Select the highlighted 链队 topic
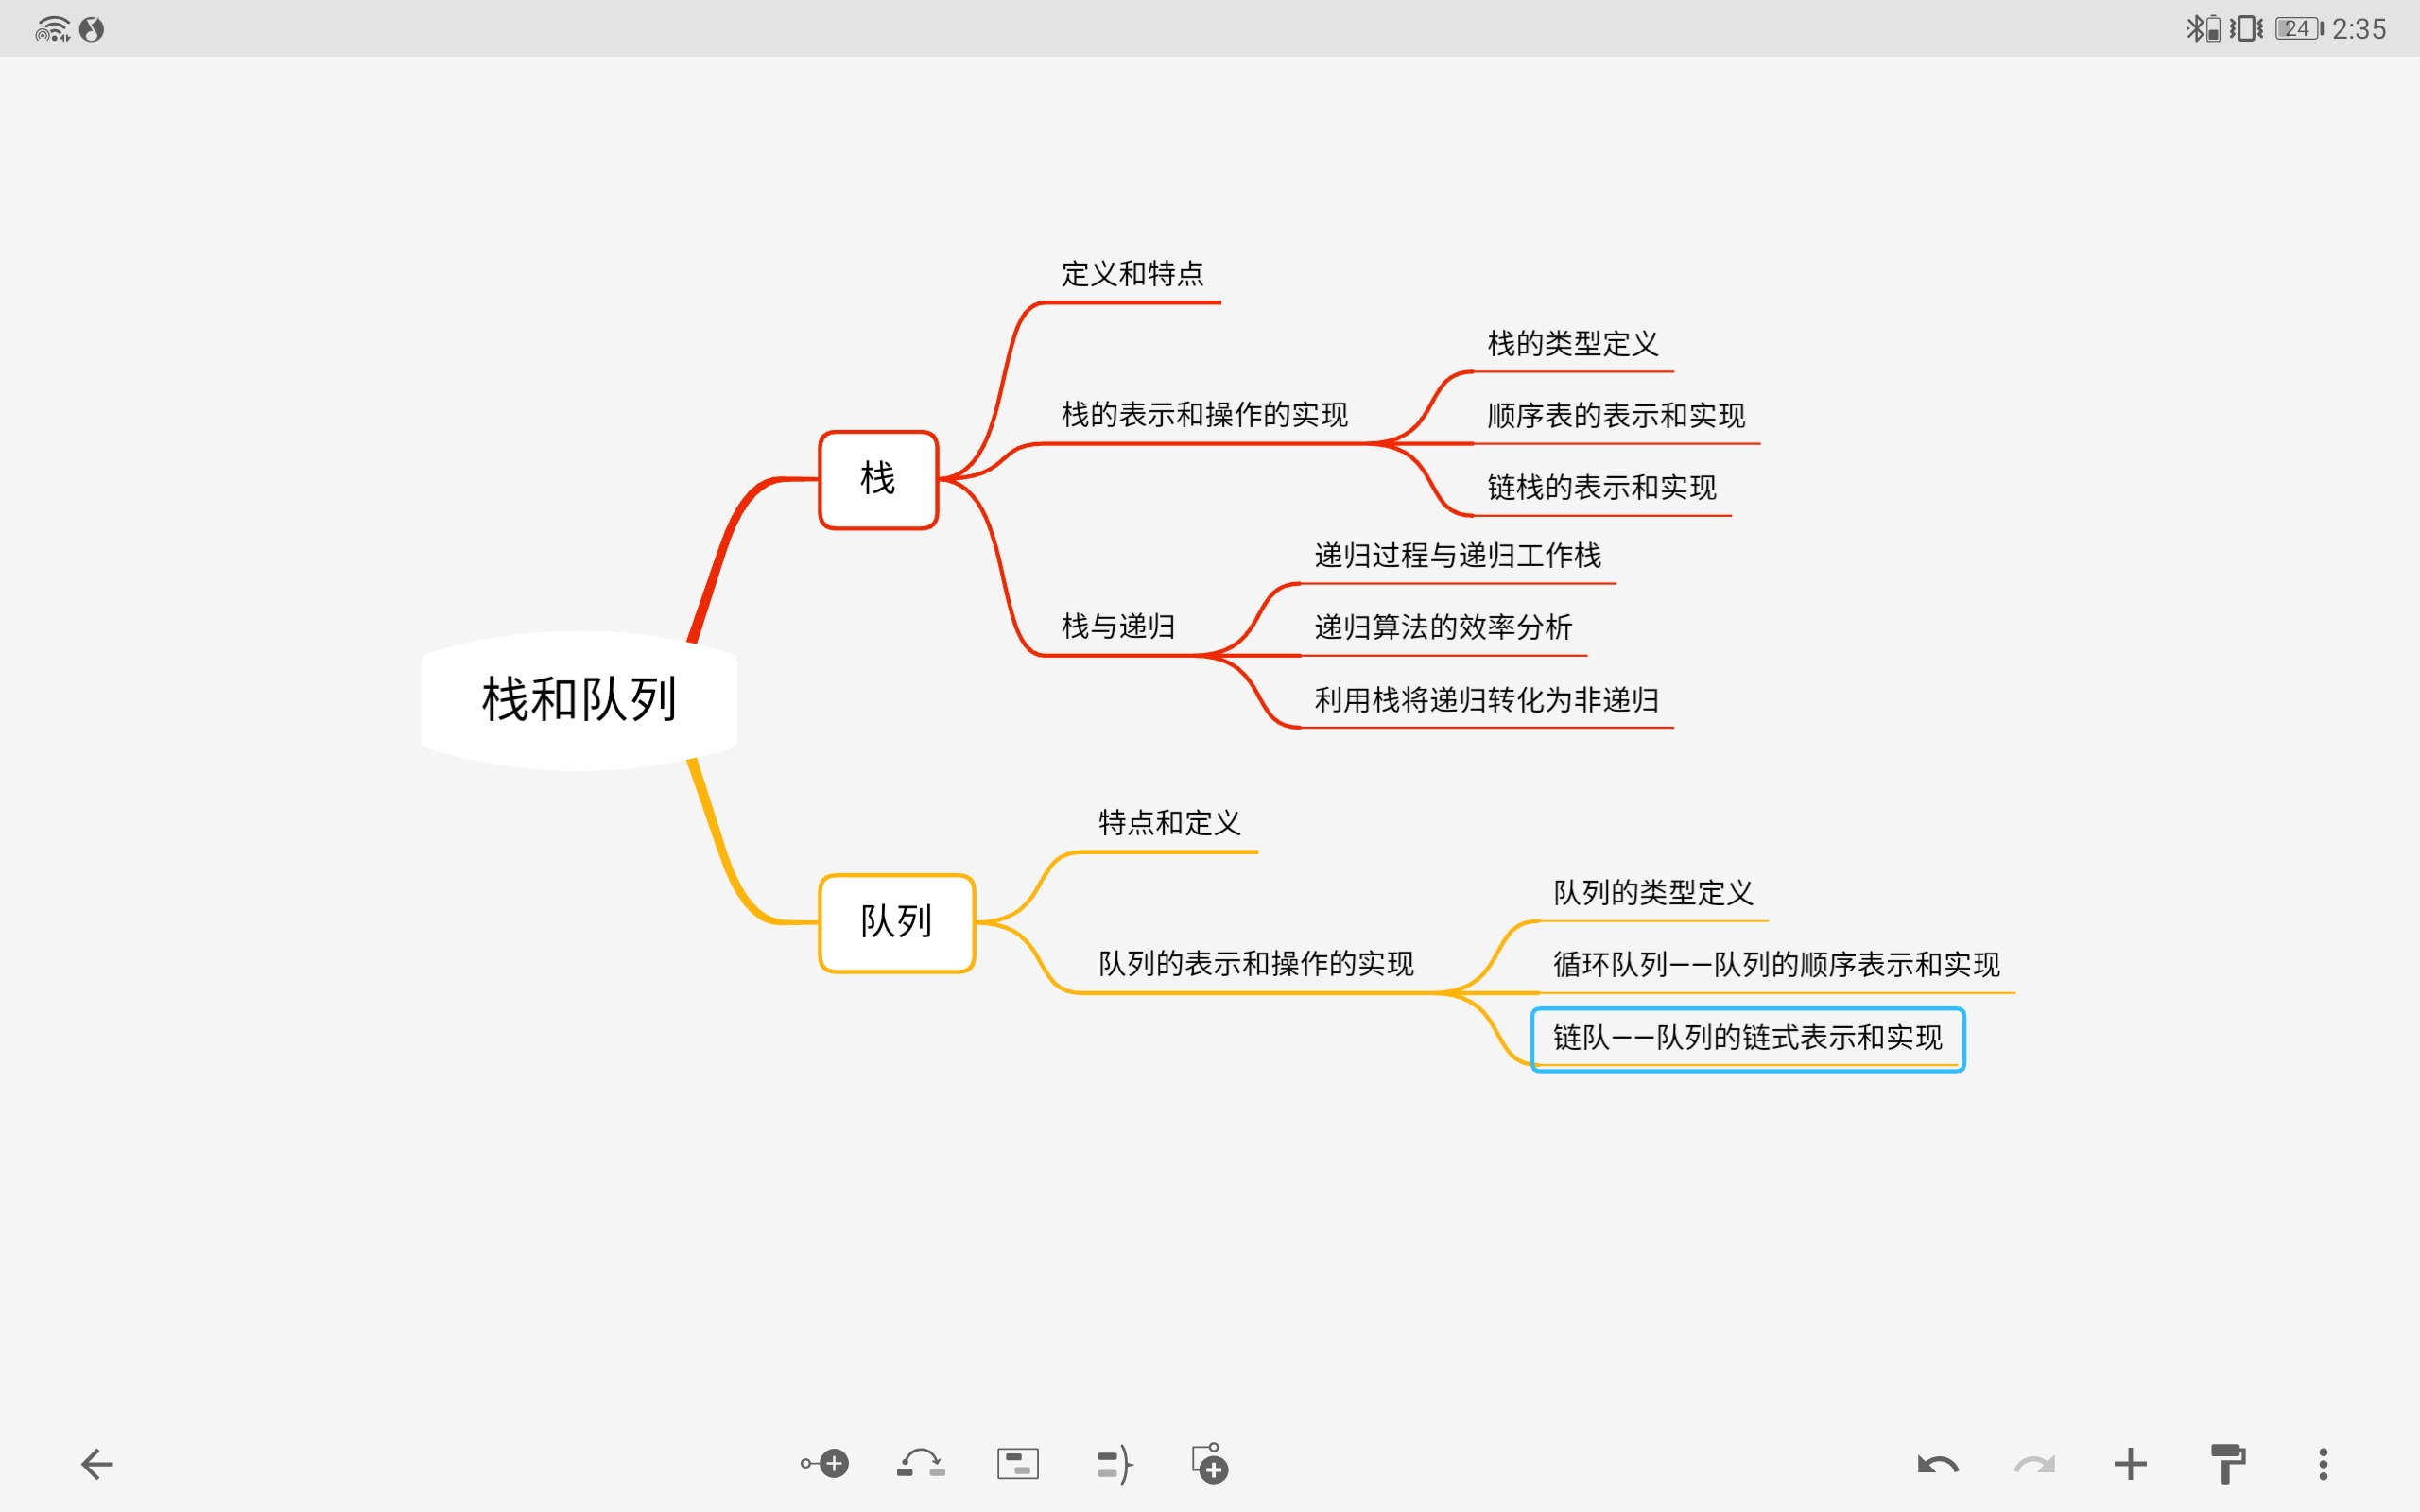Viewport: 2420px width, 1512px height. pos(1746,1038)
